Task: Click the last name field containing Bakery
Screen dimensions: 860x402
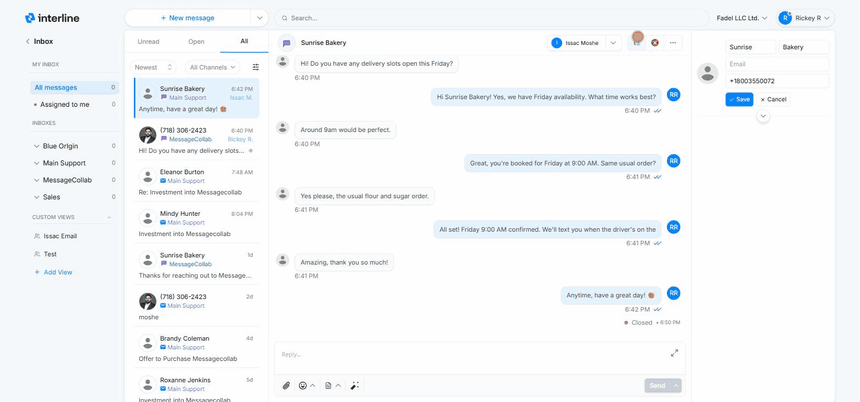Action: (804, 47)
